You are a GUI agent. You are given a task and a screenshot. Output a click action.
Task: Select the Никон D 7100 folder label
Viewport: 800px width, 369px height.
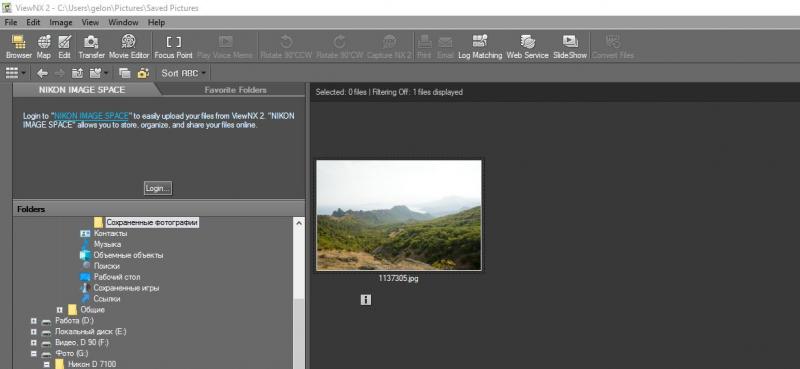click(x=92, y=364)
